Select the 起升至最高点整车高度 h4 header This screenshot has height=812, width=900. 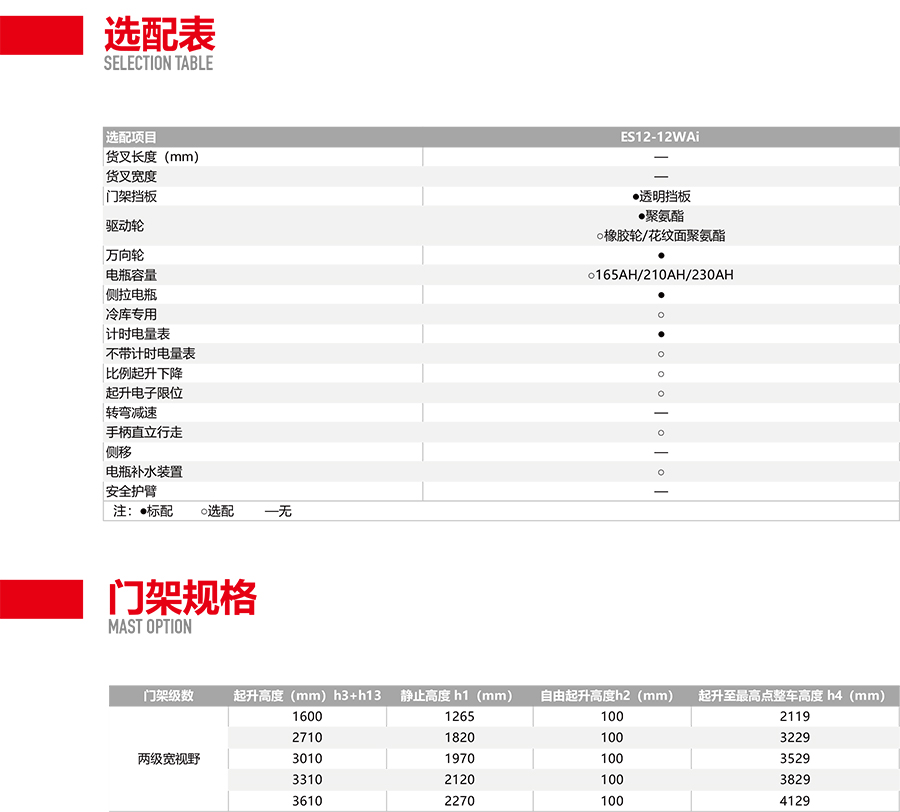792,696
